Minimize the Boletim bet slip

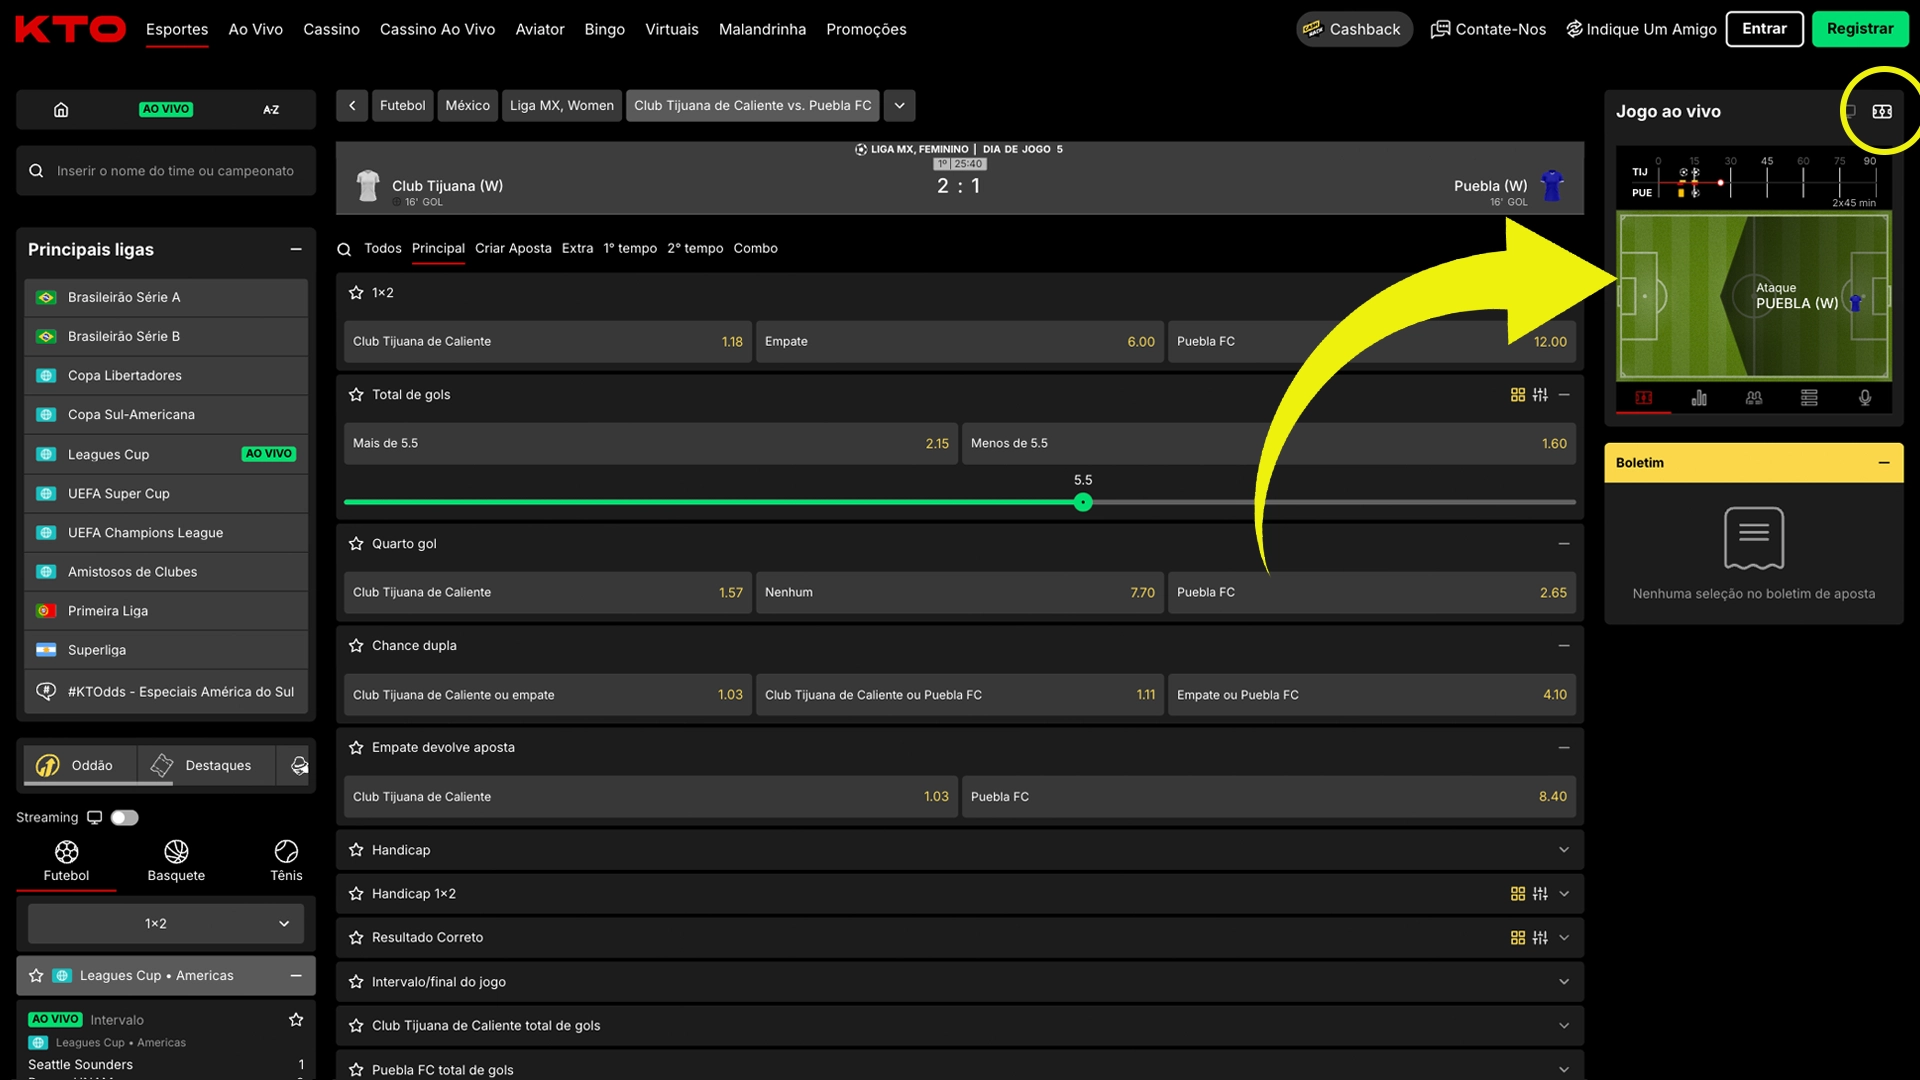1884,463
